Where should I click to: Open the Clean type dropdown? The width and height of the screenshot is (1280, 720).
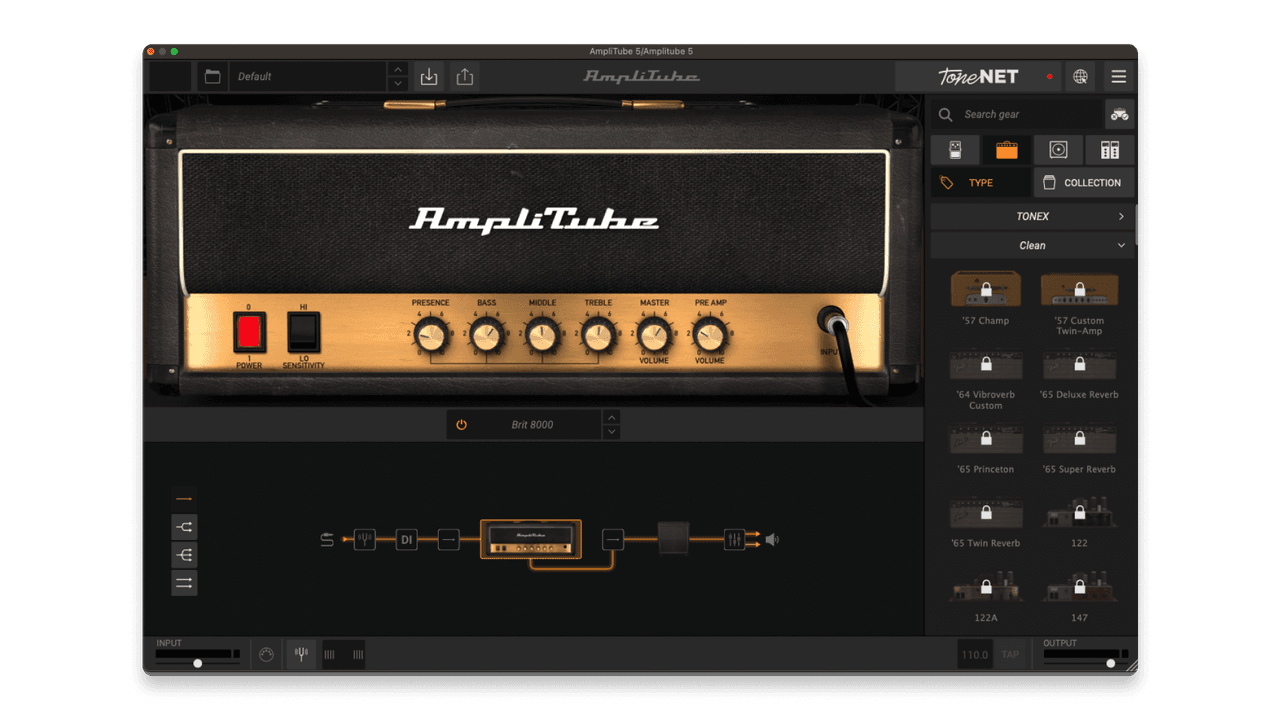tap(1032, 245)
